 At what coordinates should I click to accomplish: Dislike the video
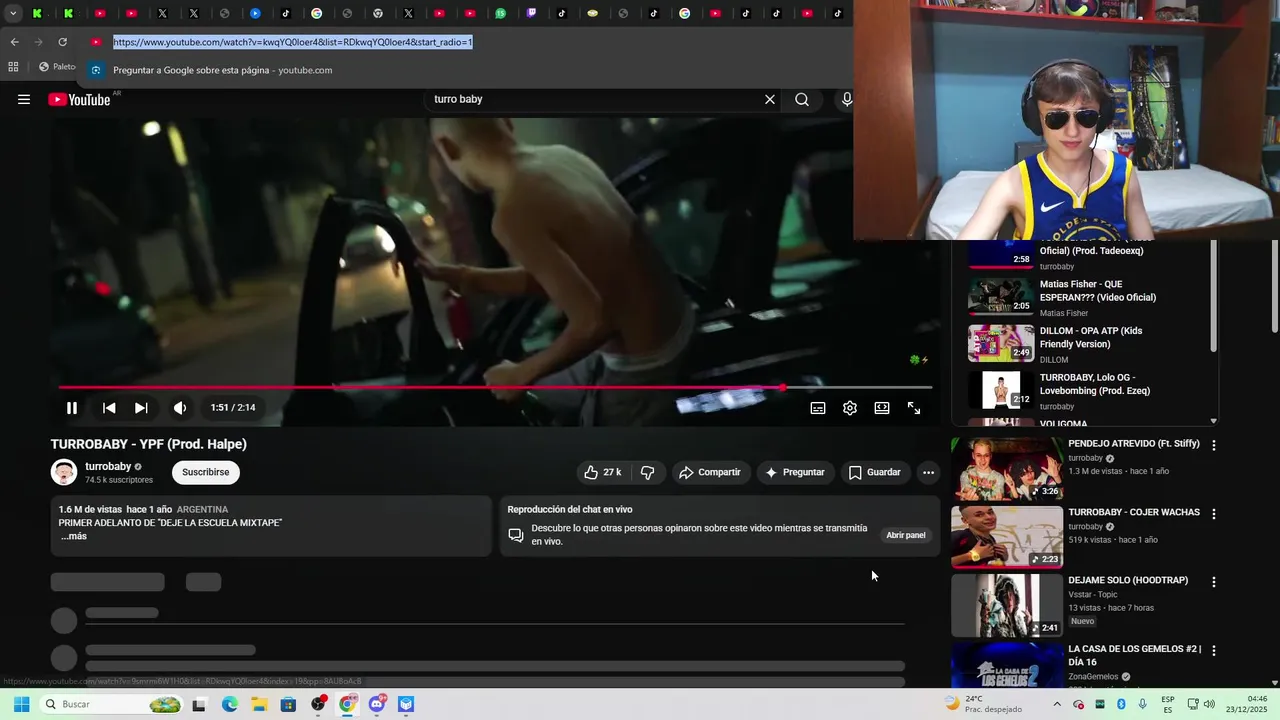647,472
